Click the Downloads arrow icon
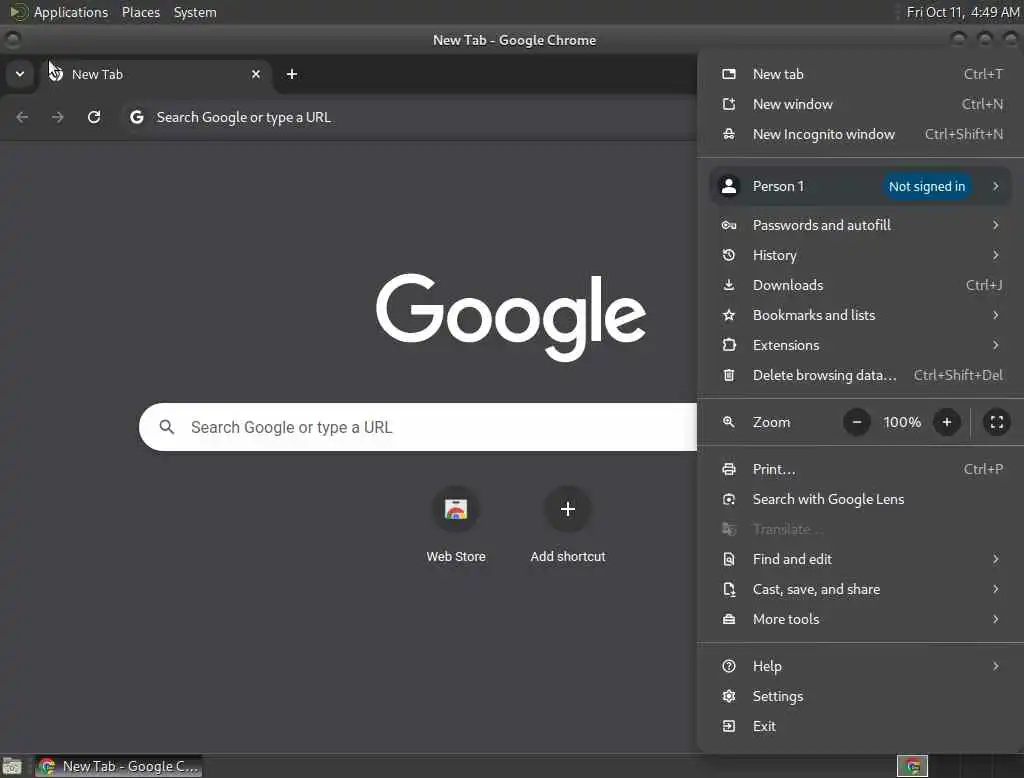The image size is (1024, 778). (x=729, y=285)
